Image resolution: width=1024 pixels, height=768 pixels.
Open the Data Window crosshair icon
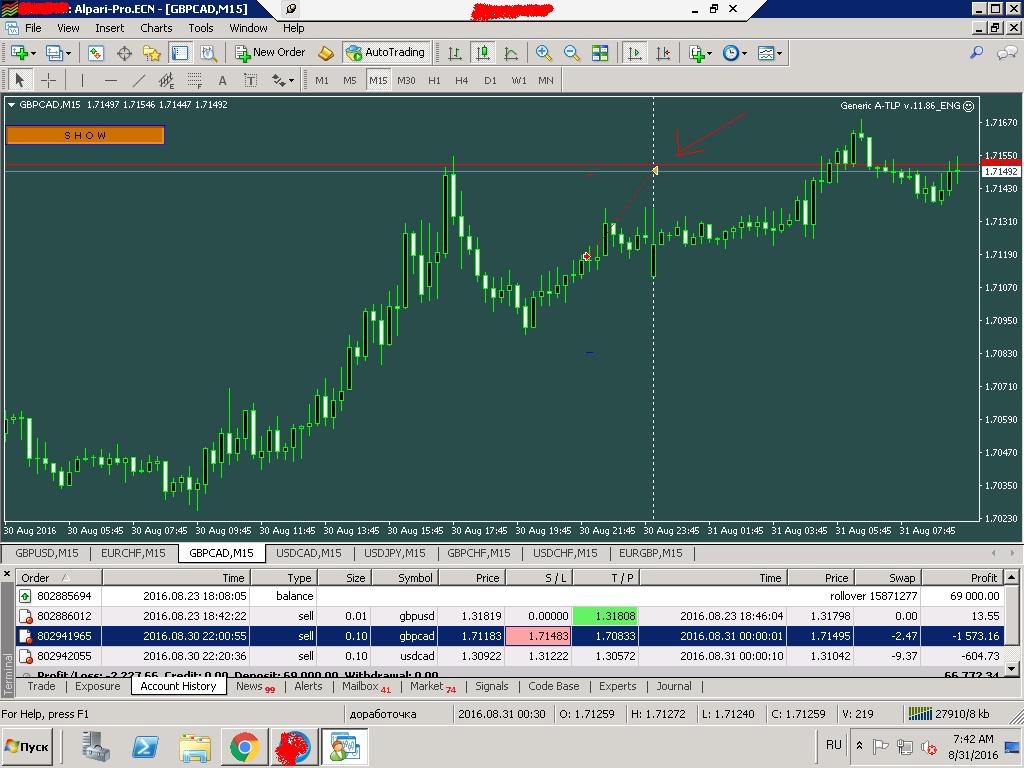tap(124, 53)
